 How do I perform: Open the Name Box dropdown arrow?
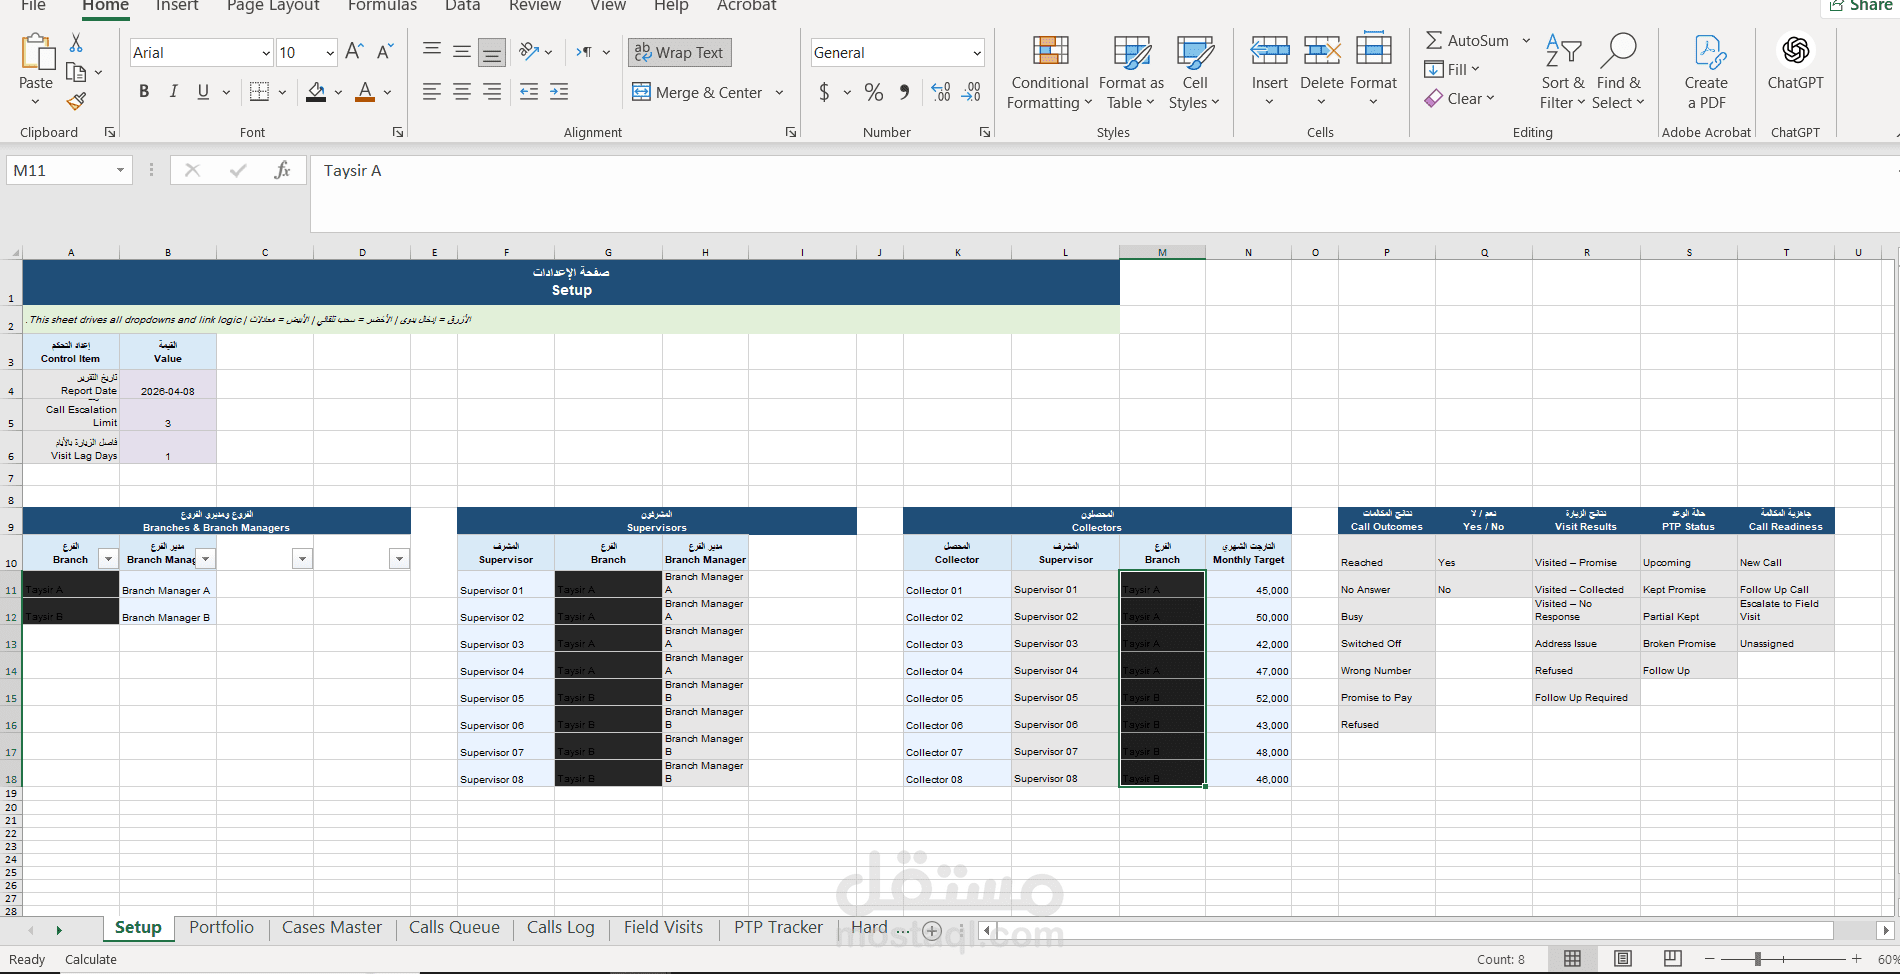[120, 170]
